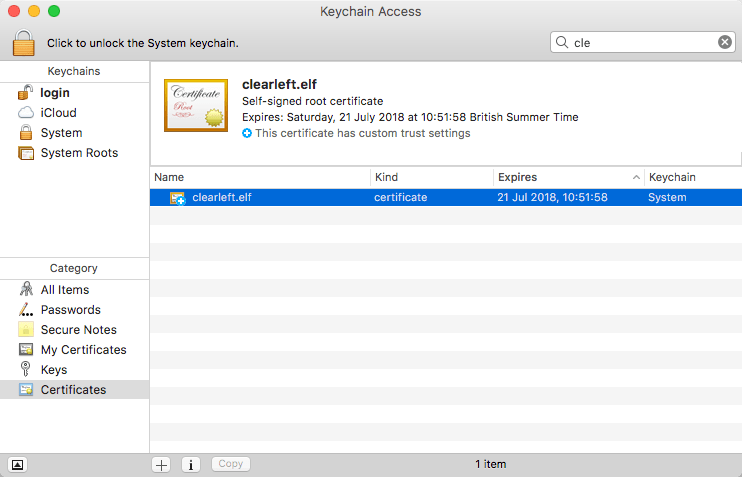Sort list by Name column
The height and width of the screenshot is (477, 742).
[260, 177]
